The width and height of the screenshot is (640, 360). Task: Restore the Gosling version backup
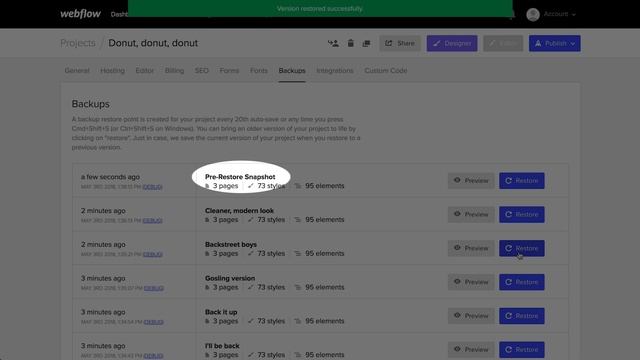[522, 282]
